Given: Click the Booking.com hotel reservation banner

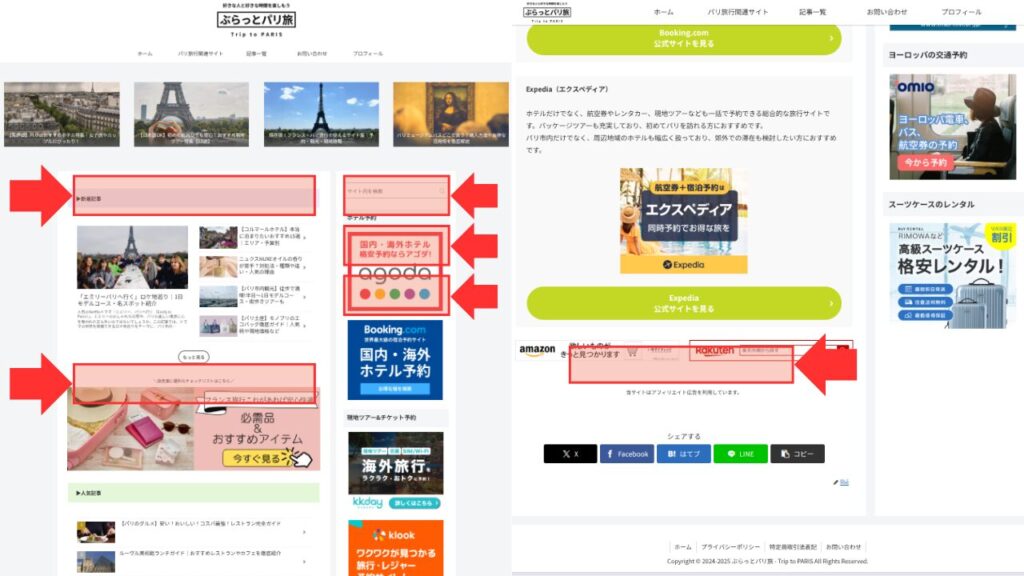Looking at the screenshot, I should click(394, 359).
